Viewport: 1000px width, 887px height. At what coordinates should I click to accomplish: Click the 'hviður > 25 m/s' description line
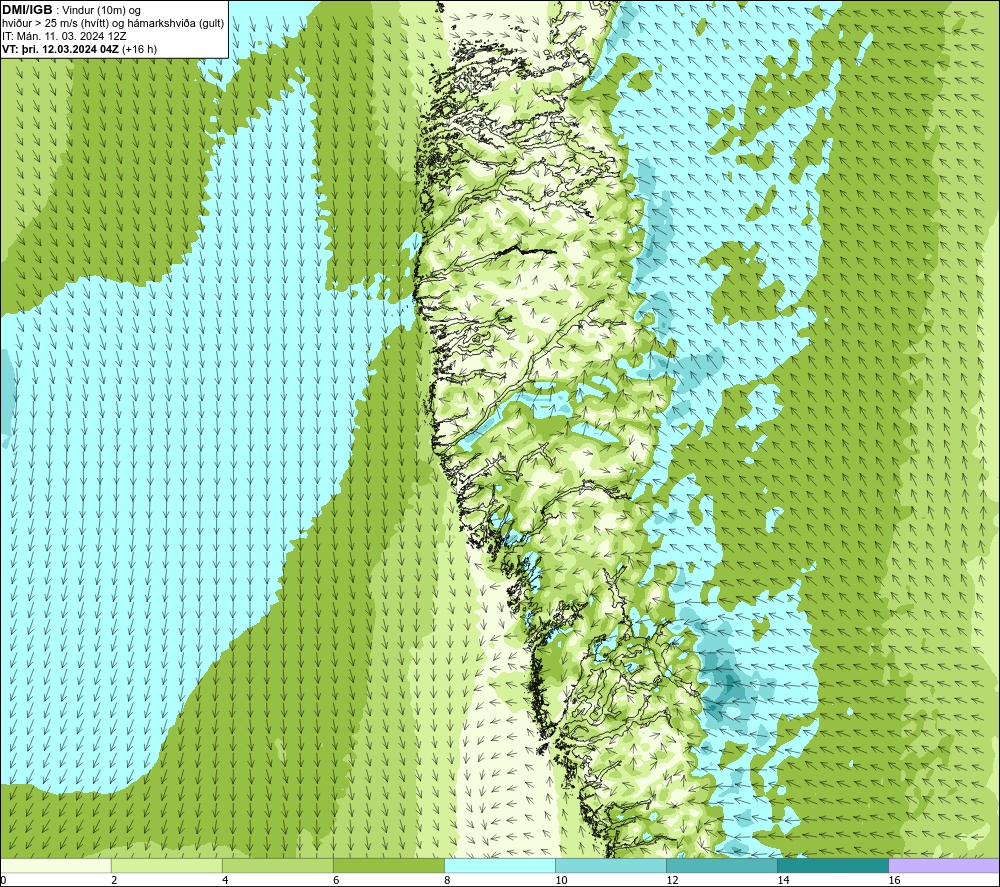click(x=113, y=24)
